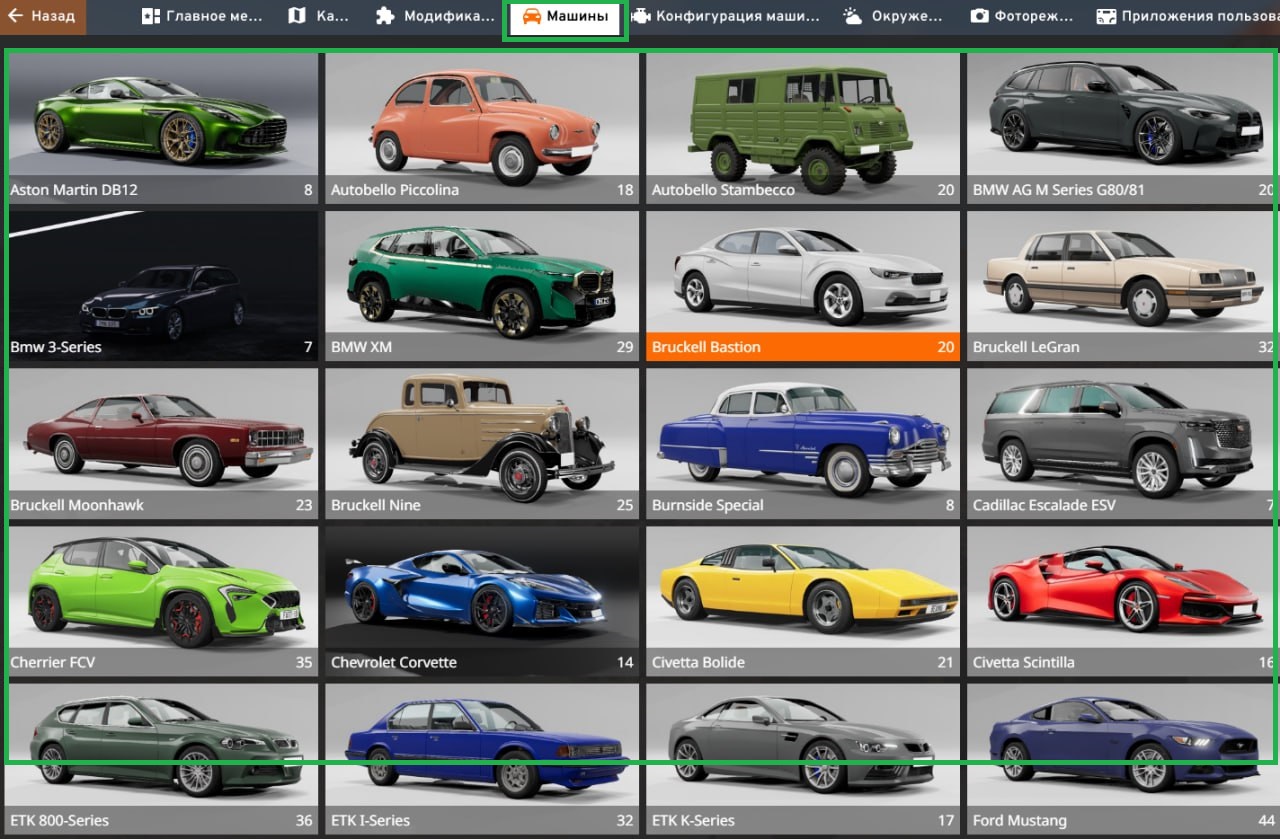Viewport: 1280px width, 839px height.
Task: Open the Конфигурация машины tab
Action: (x=725, y=16)
